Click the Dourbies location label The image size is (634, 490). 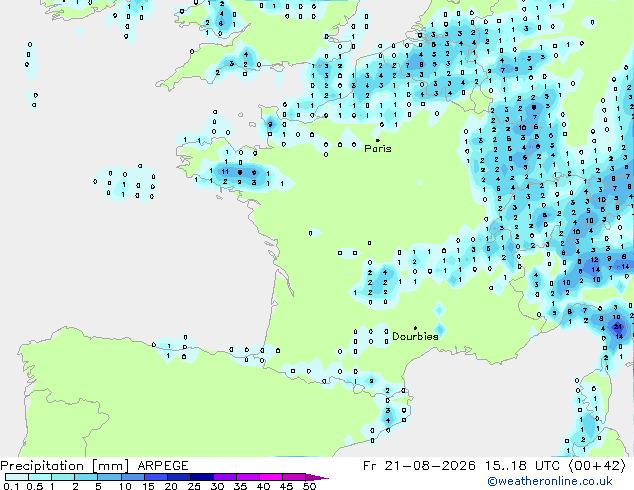(415, 336)
